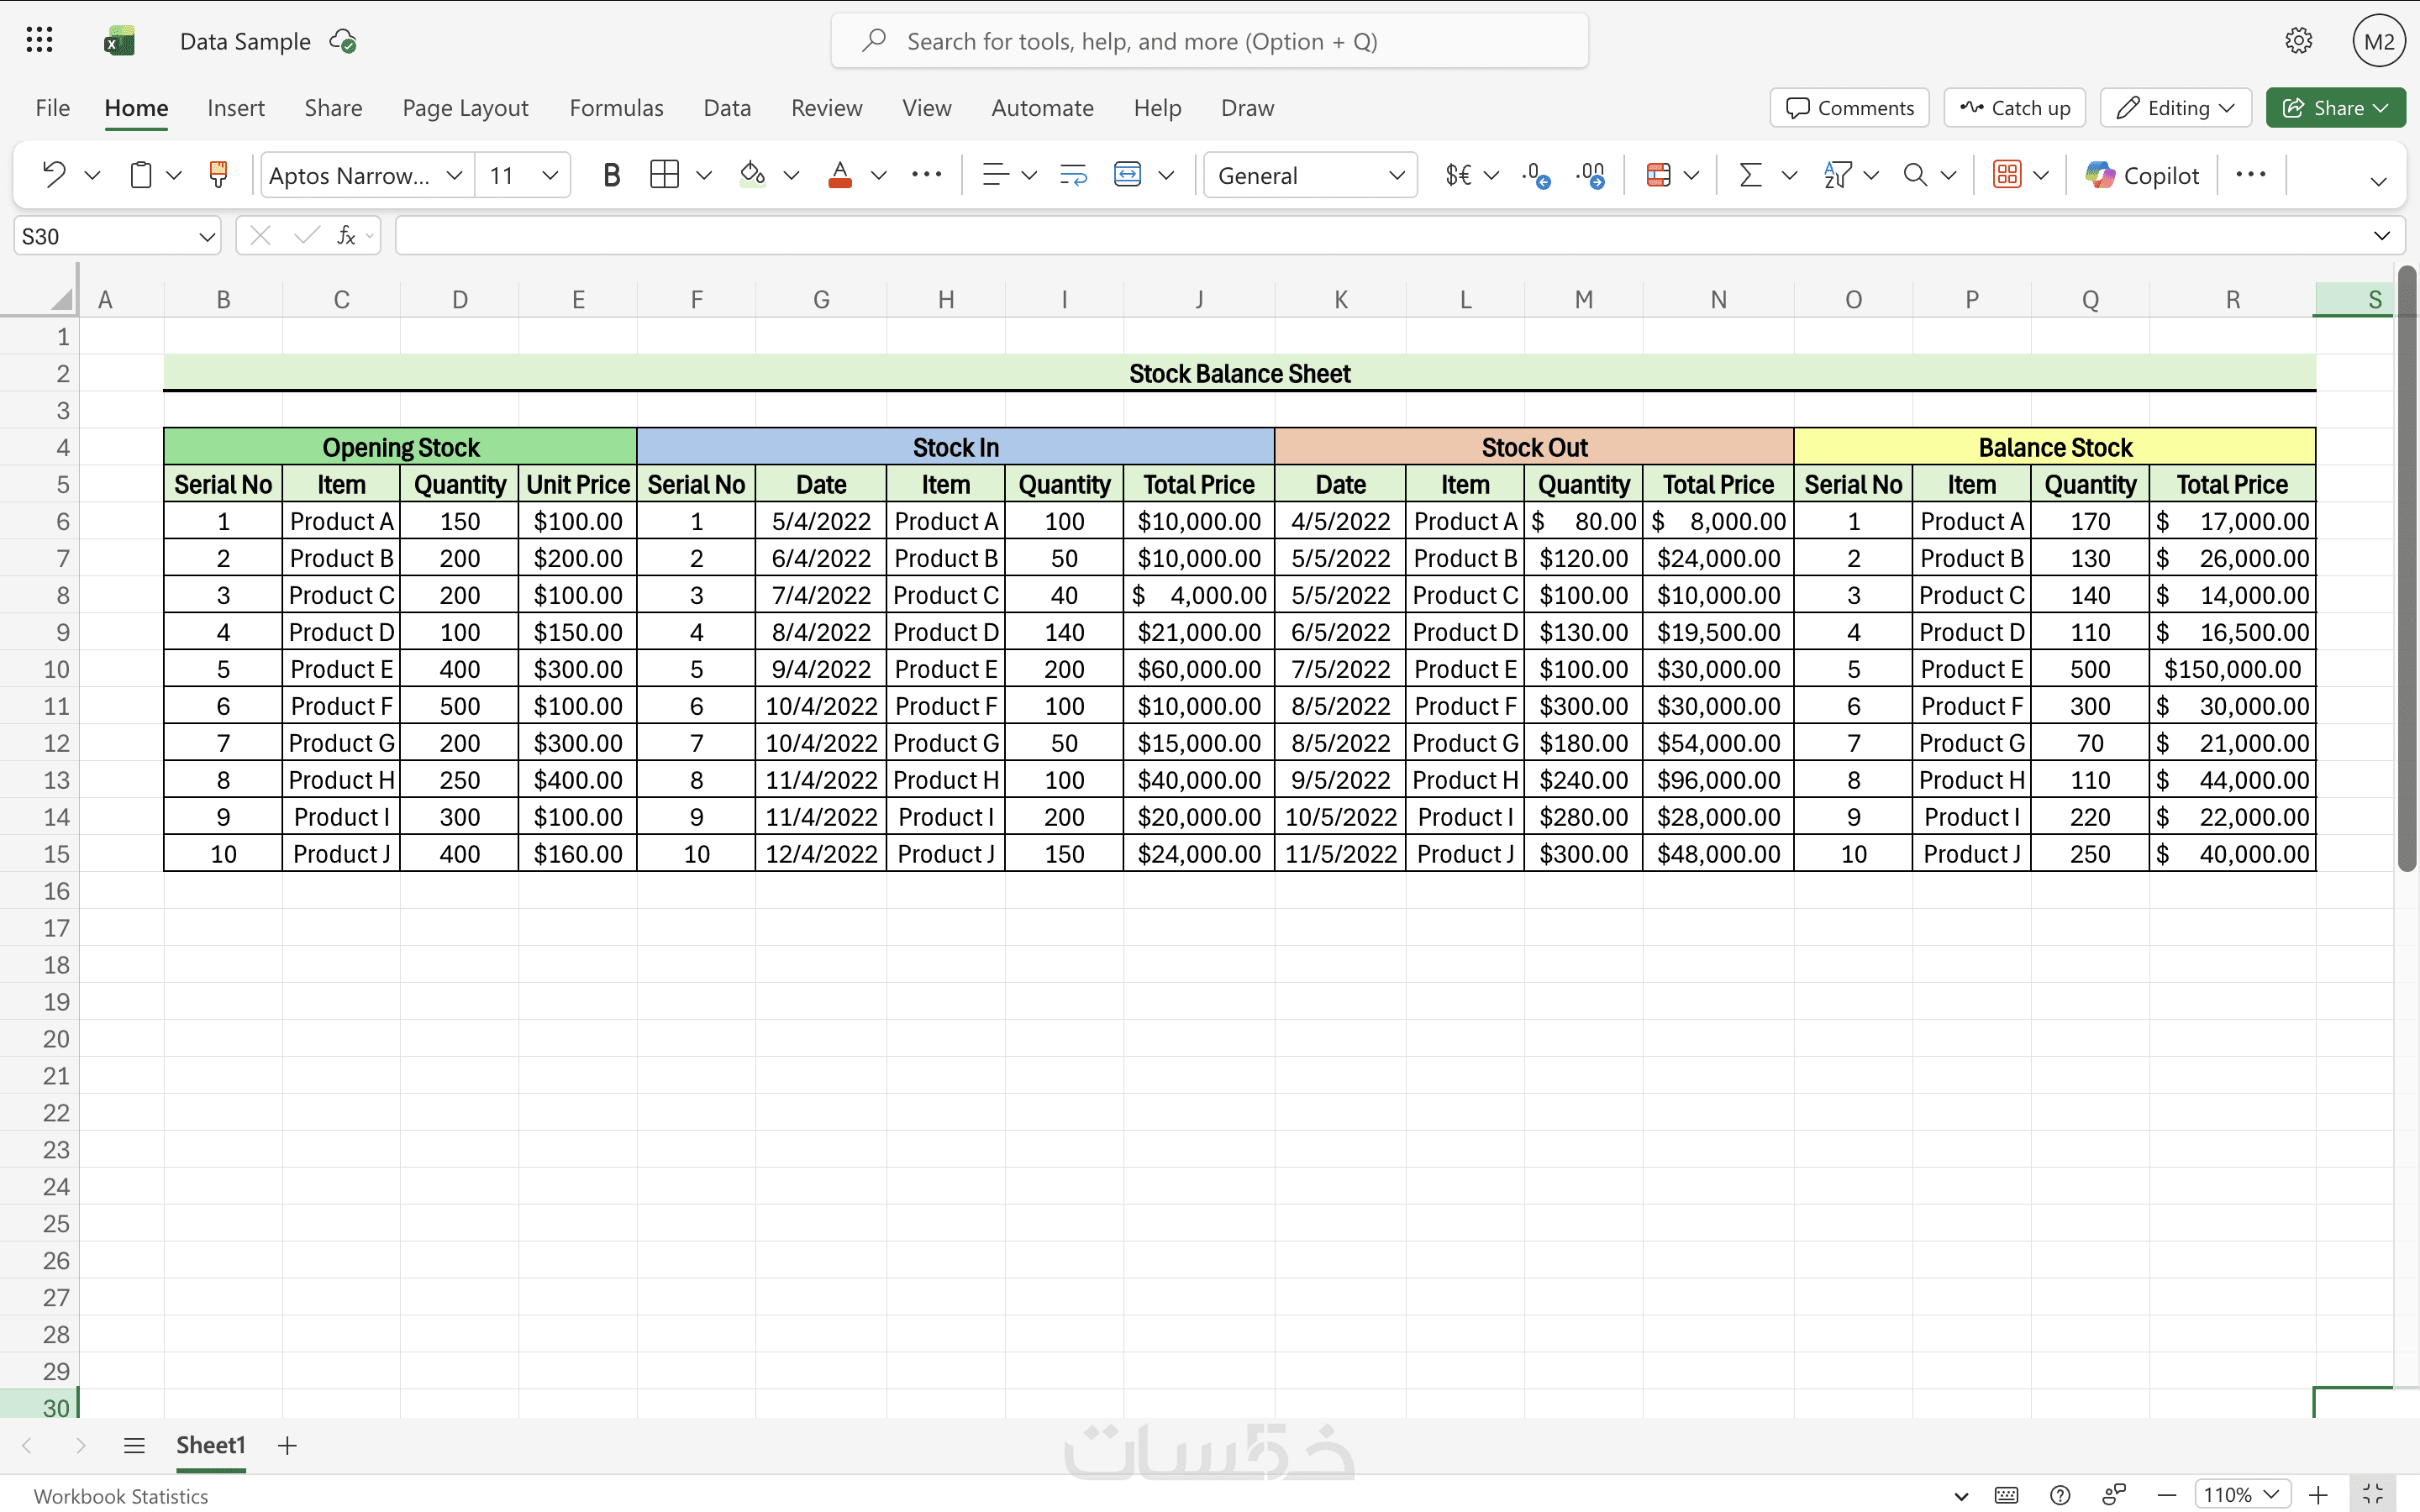Click the Undo icon
2420x1512 pixels.
click(x=54, y=175)
